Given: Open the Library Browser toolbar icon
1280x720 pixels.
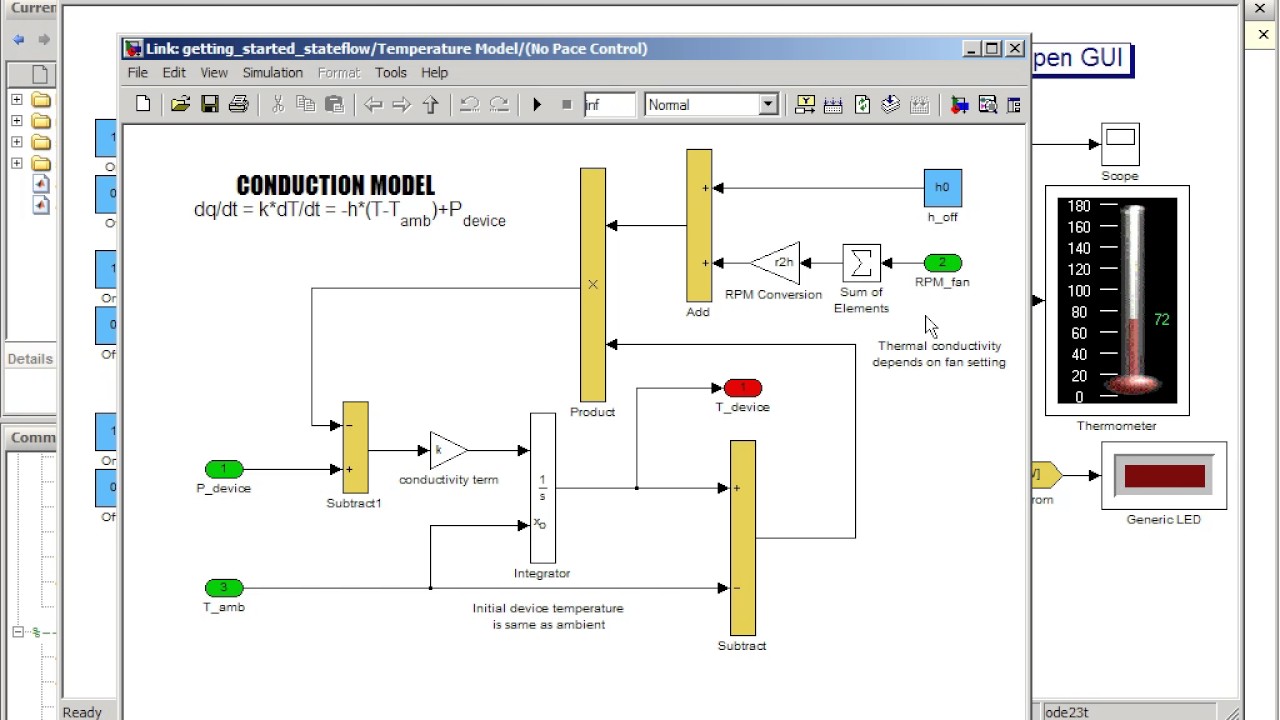Looking at the screenshot, I should pos(959,104).
